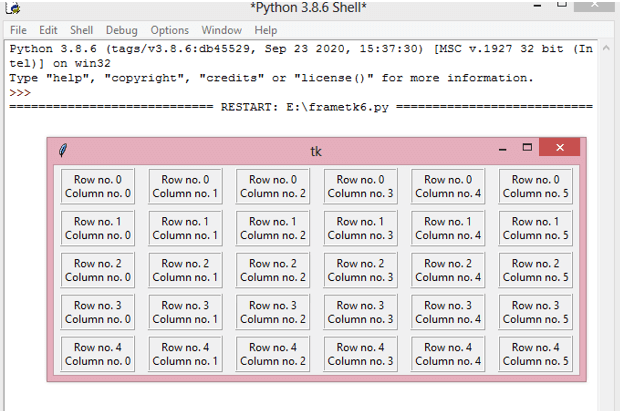620x411 pixels.
Task: Choose the Row no. 4 Column no. 1 button
Action: click(185, 354)
